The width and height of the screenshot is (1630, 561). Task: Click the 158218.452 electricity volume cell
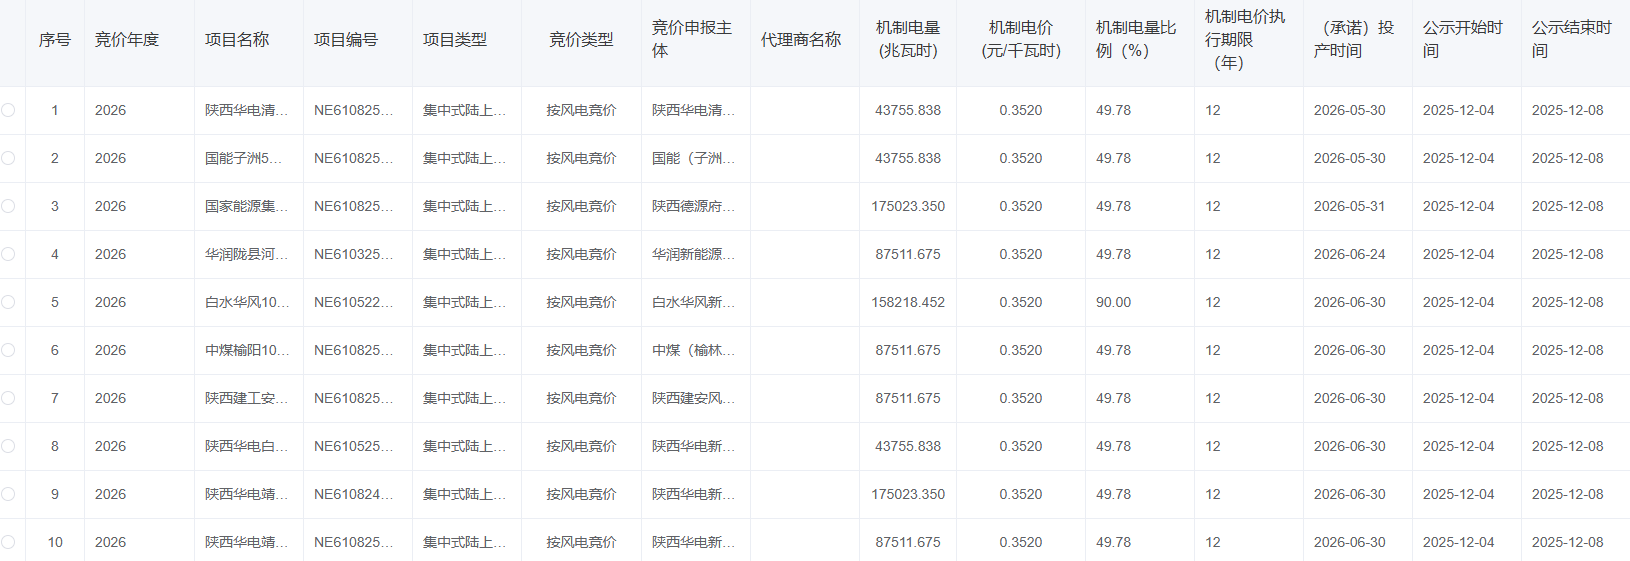pyautogui.click(x=908, y=302)
